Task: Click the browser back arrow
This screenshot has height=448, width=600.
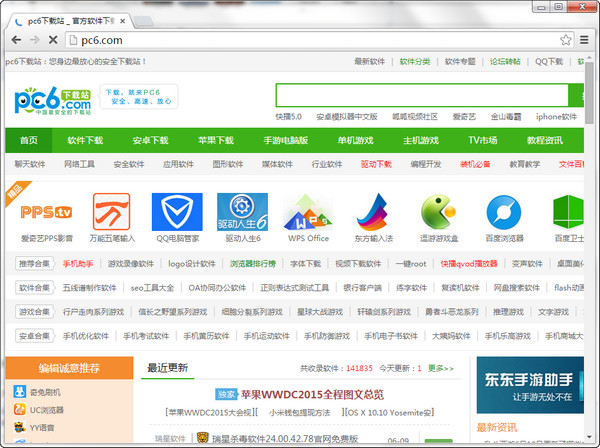Action: coord(16,40)
